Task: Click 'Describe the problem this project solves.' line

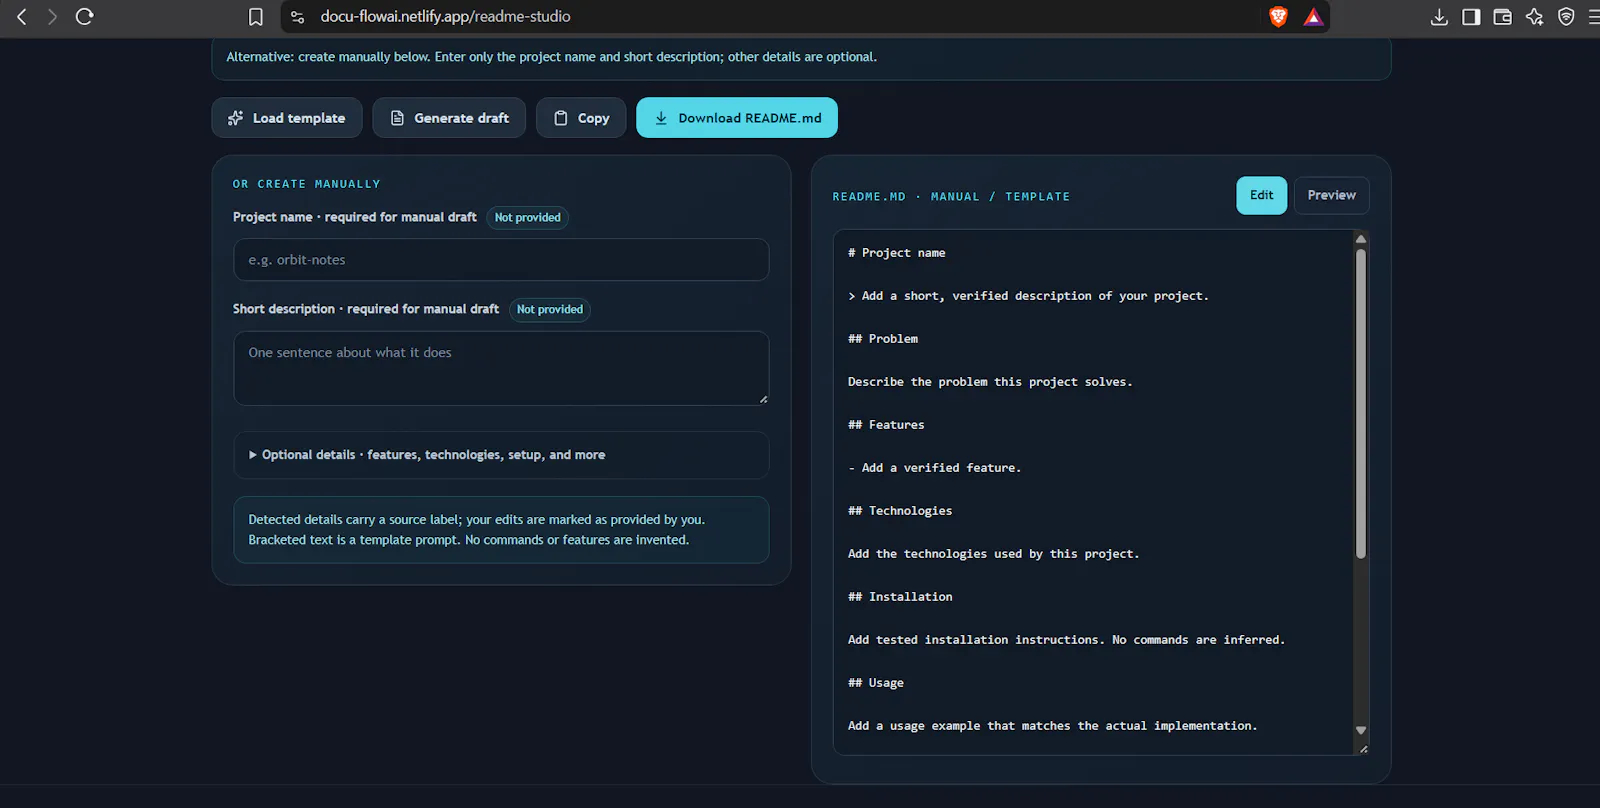Action: [x=990, y=382]
